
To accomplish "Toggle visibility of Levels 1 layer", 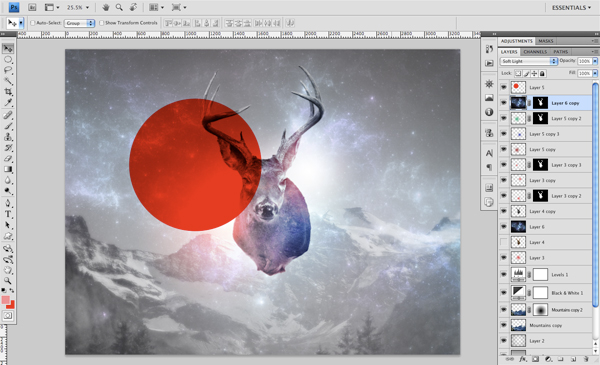I will coord(504,274).
